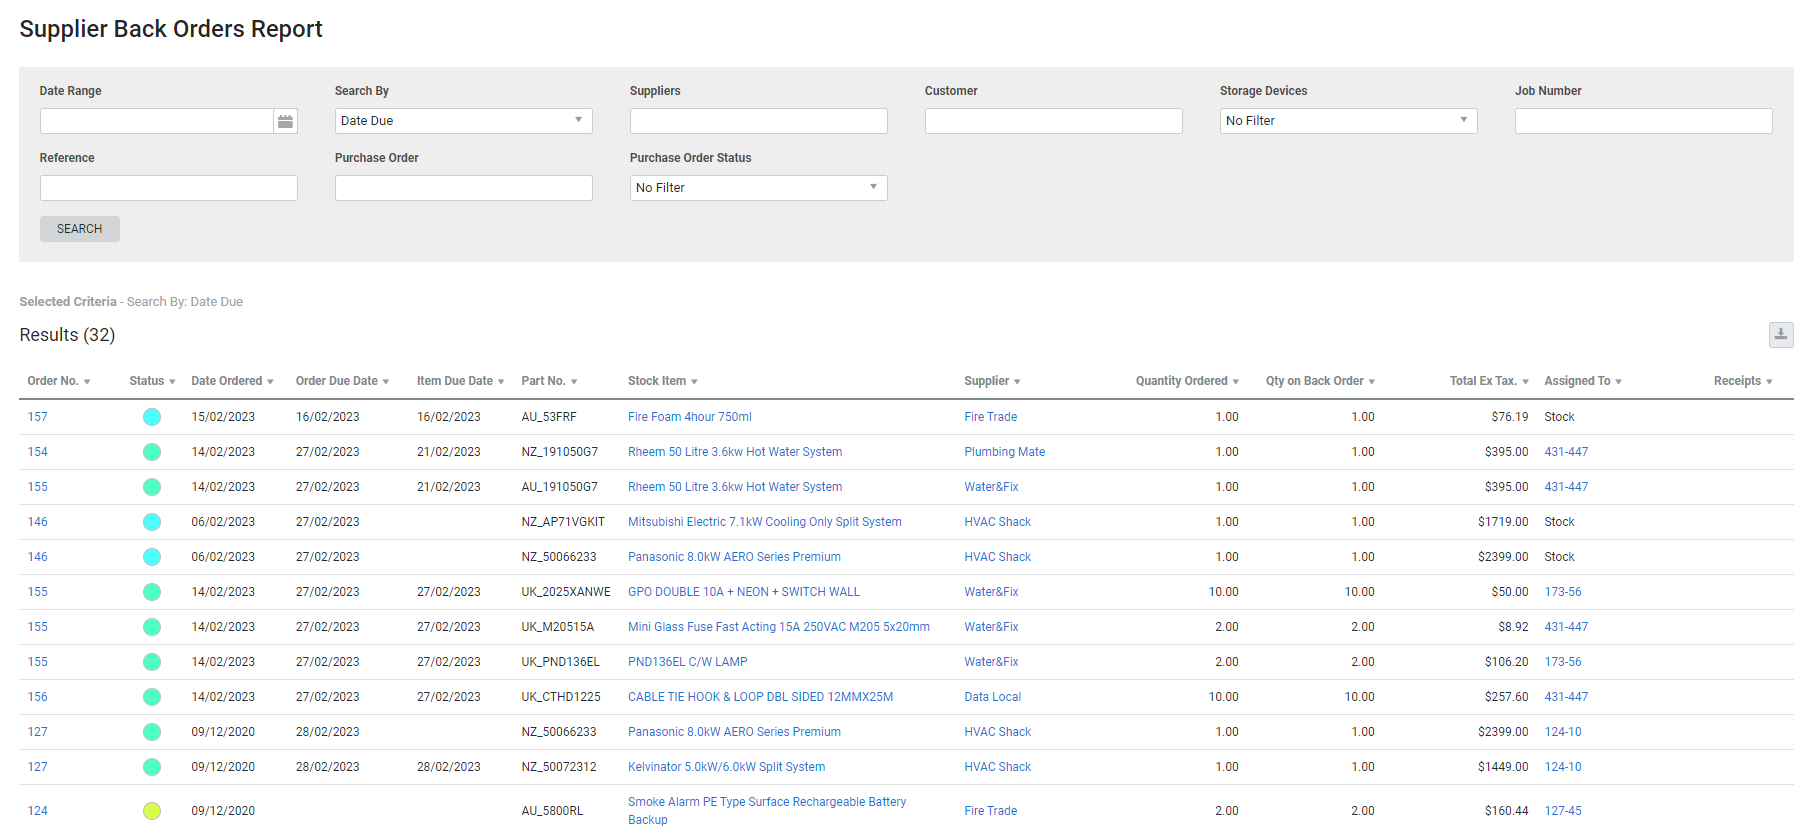The image size is (1810, 836).
Task: Sort by Item Due Date column
Action: tap(460, 381)
